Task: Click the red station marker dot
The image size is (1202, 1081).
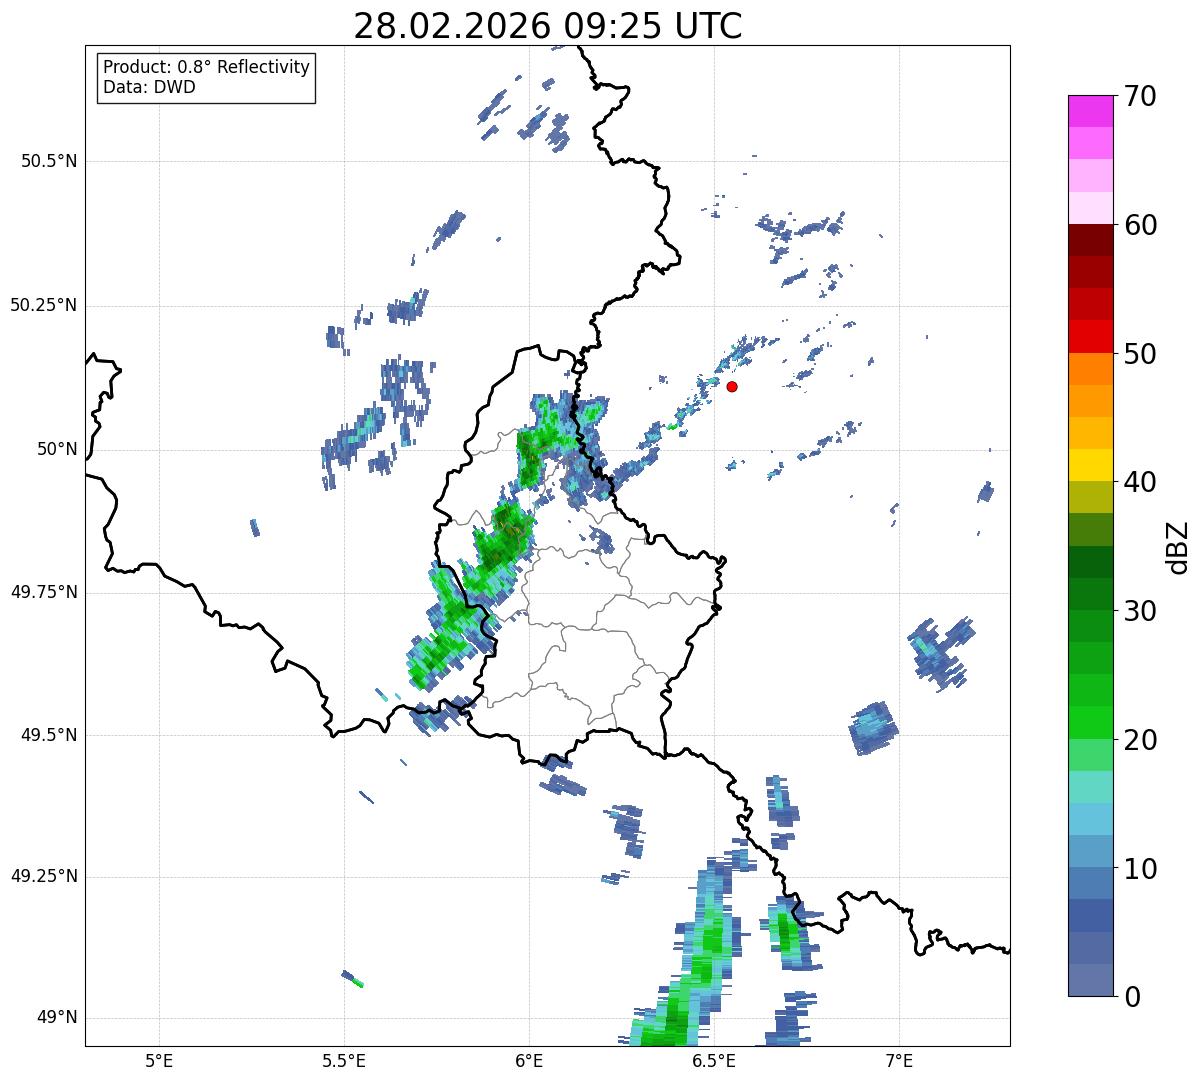Action: point(732,386)
